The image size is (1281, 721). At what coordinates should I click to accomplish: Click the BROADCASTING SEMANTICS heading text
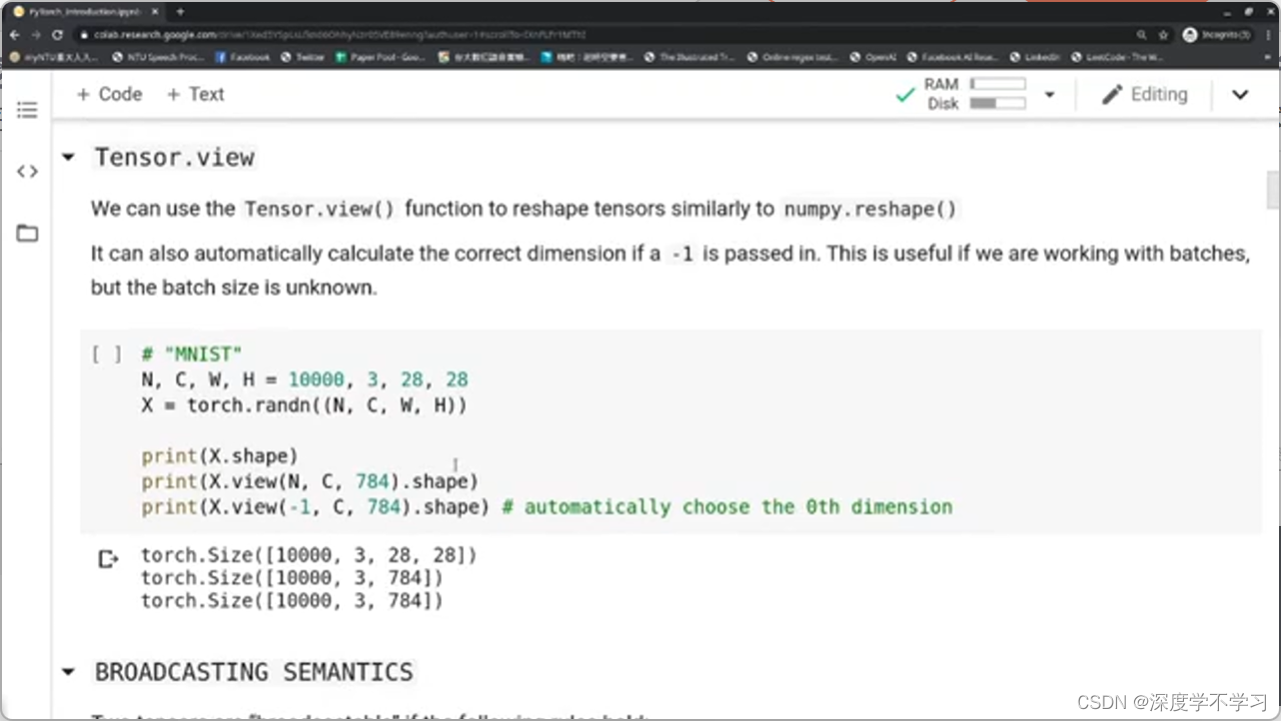(254, 672)
